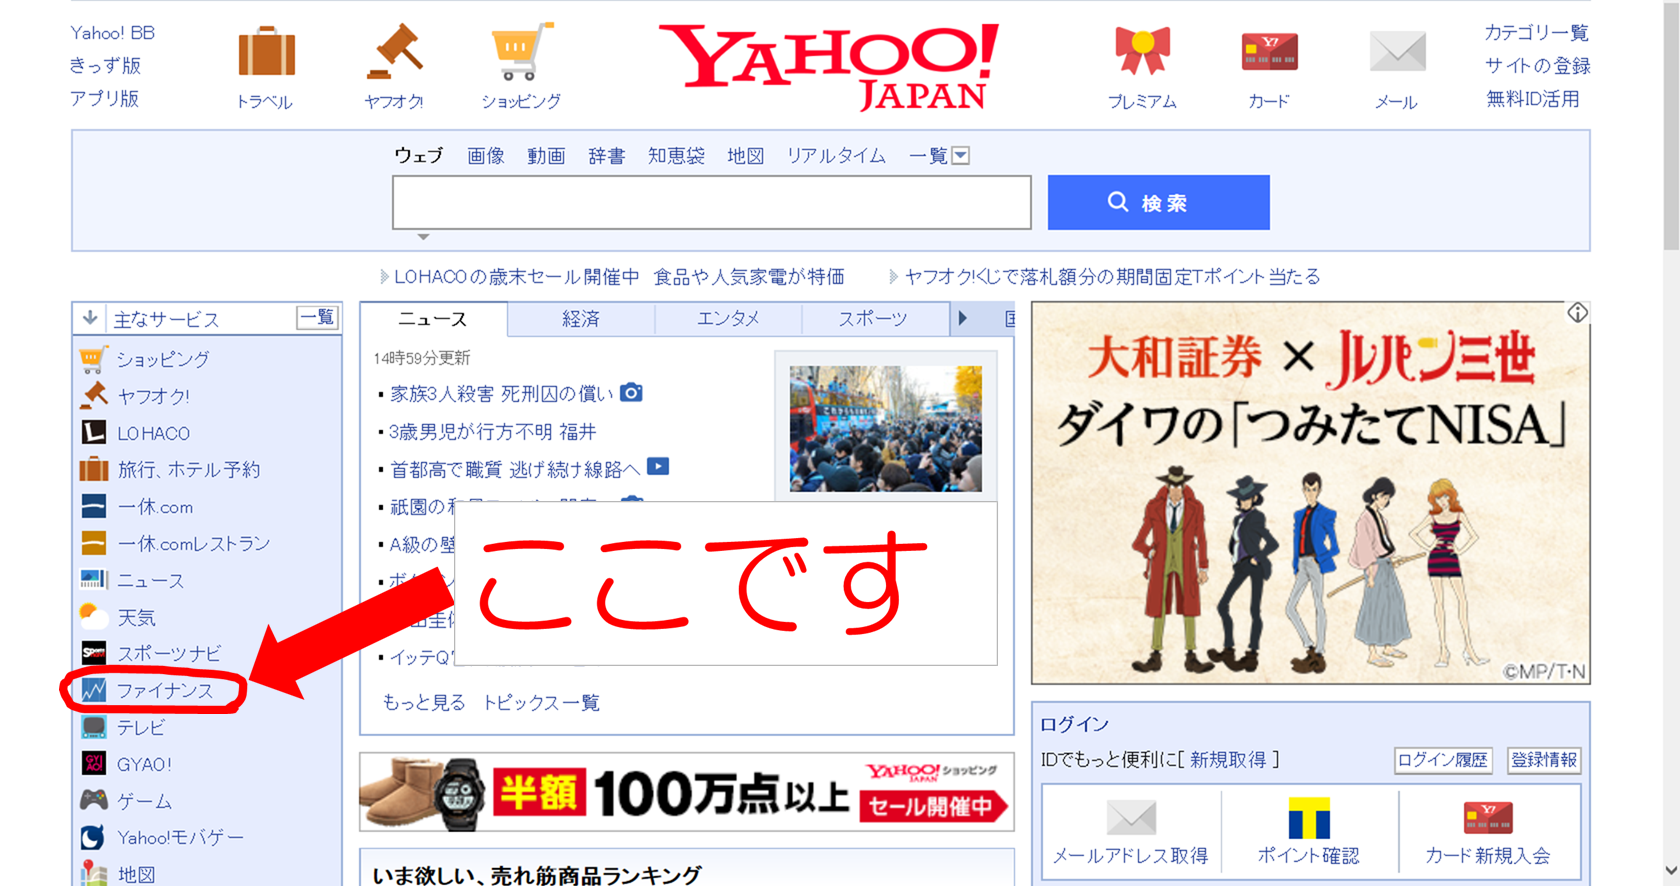Open the アプリ版 link
Image resolution: width=1680 pixels, height=886 pixels.
[x=104, y=99]
